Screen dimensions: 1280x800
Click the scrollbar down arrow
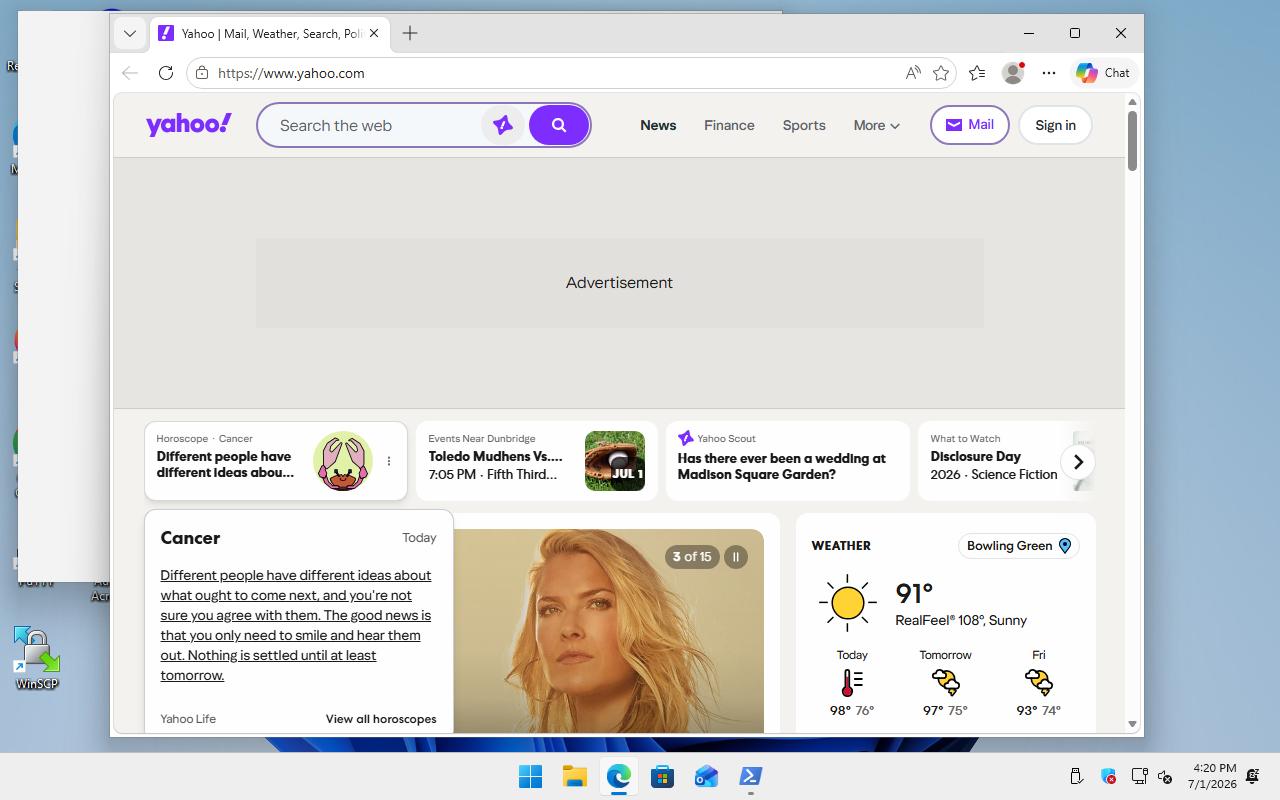tap(1132, 724)
